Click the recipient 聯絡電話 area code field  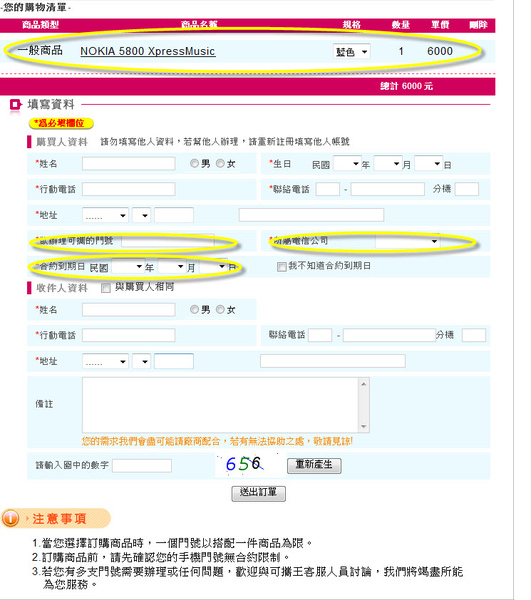tap(320, 335)
